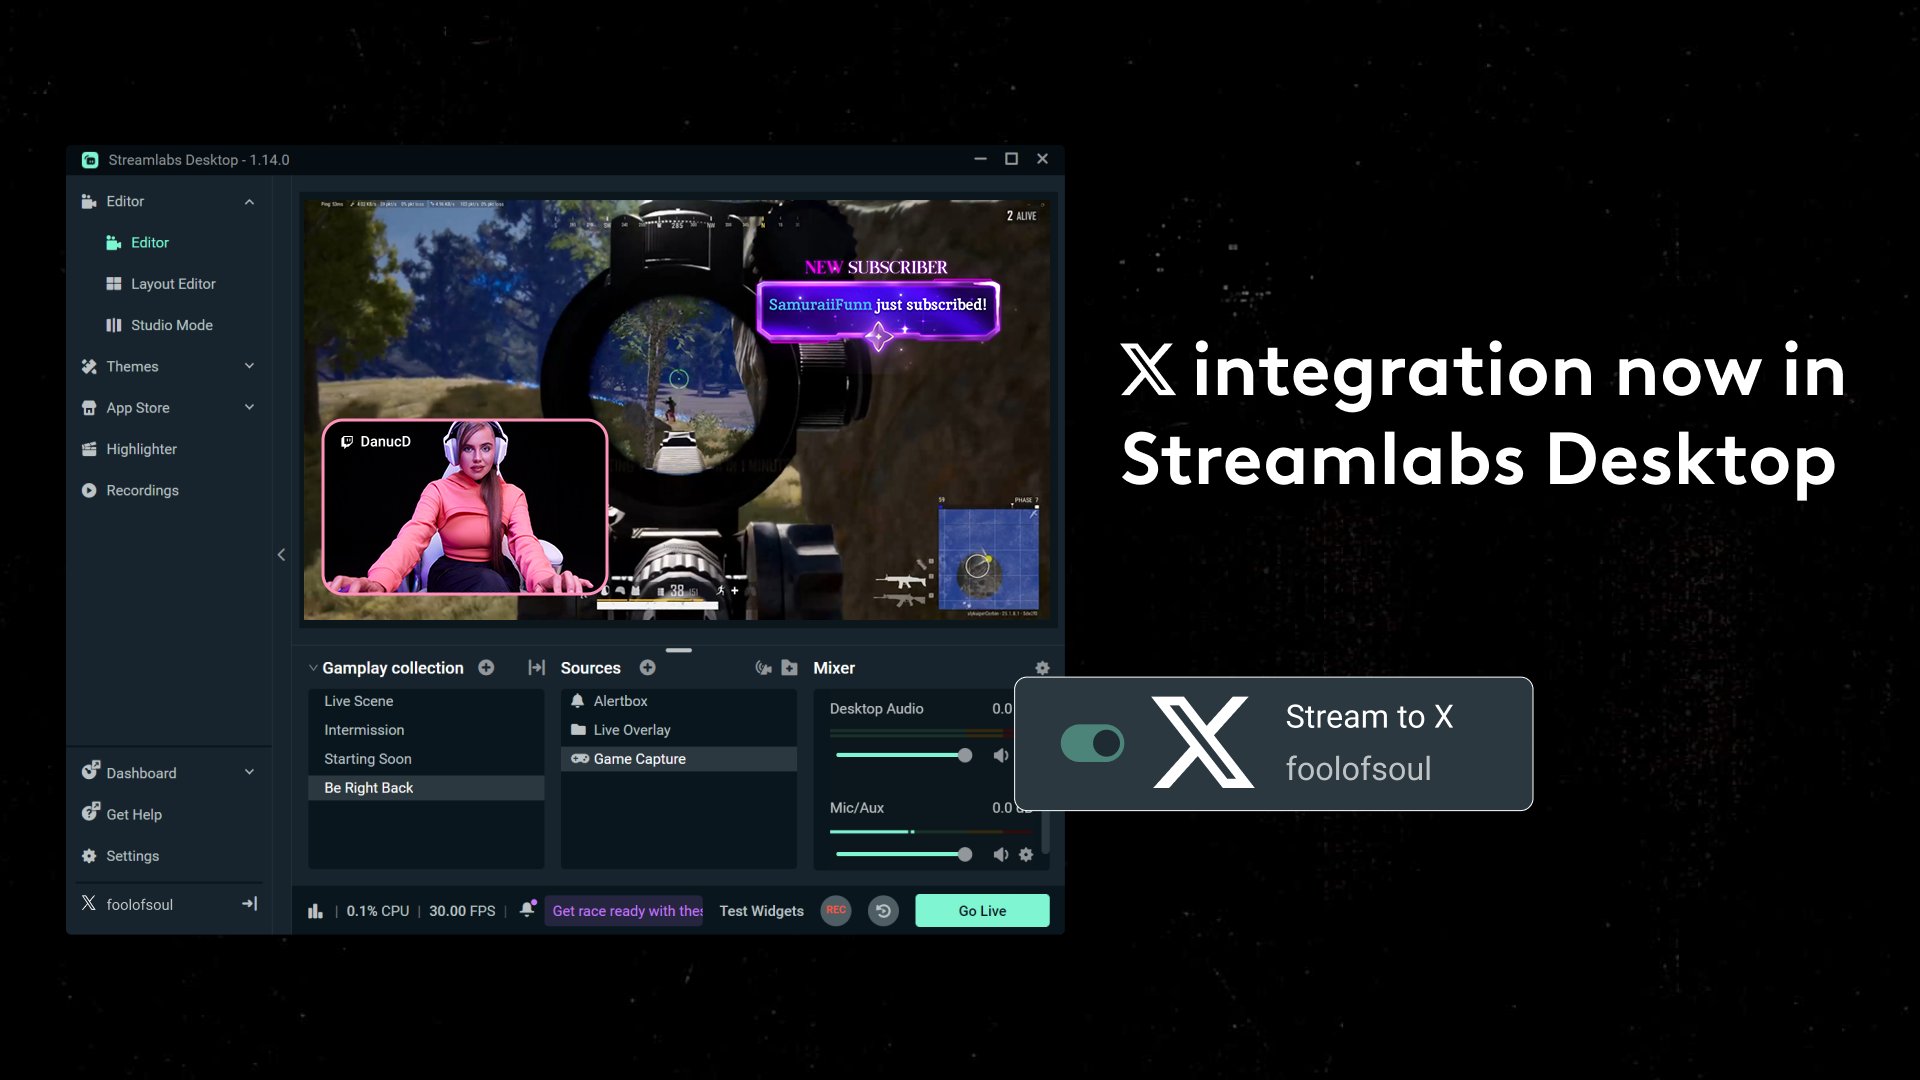Click the Add Source plus icon
This screenshot has height=1080, width=1920.
coord(647,667)
